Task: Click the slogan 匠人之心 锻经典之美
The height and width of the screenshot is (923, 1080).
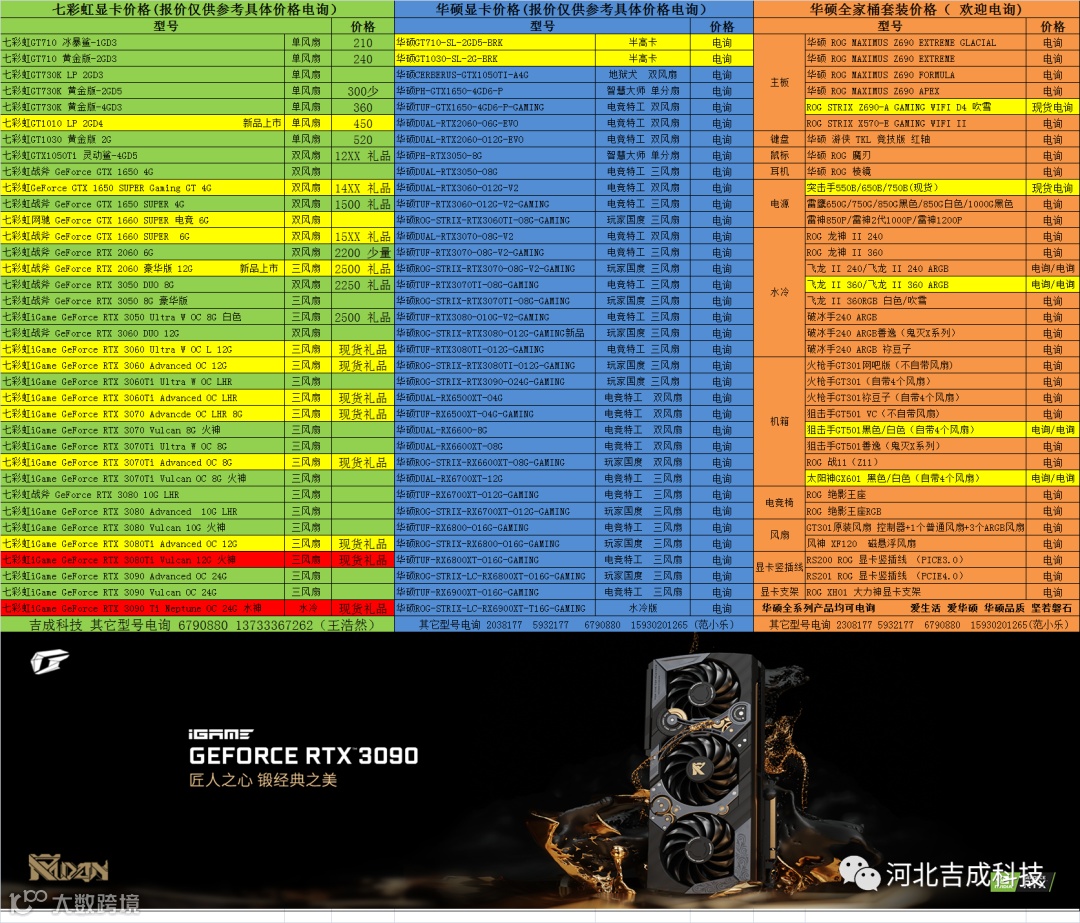Action: tap(263, 780)
